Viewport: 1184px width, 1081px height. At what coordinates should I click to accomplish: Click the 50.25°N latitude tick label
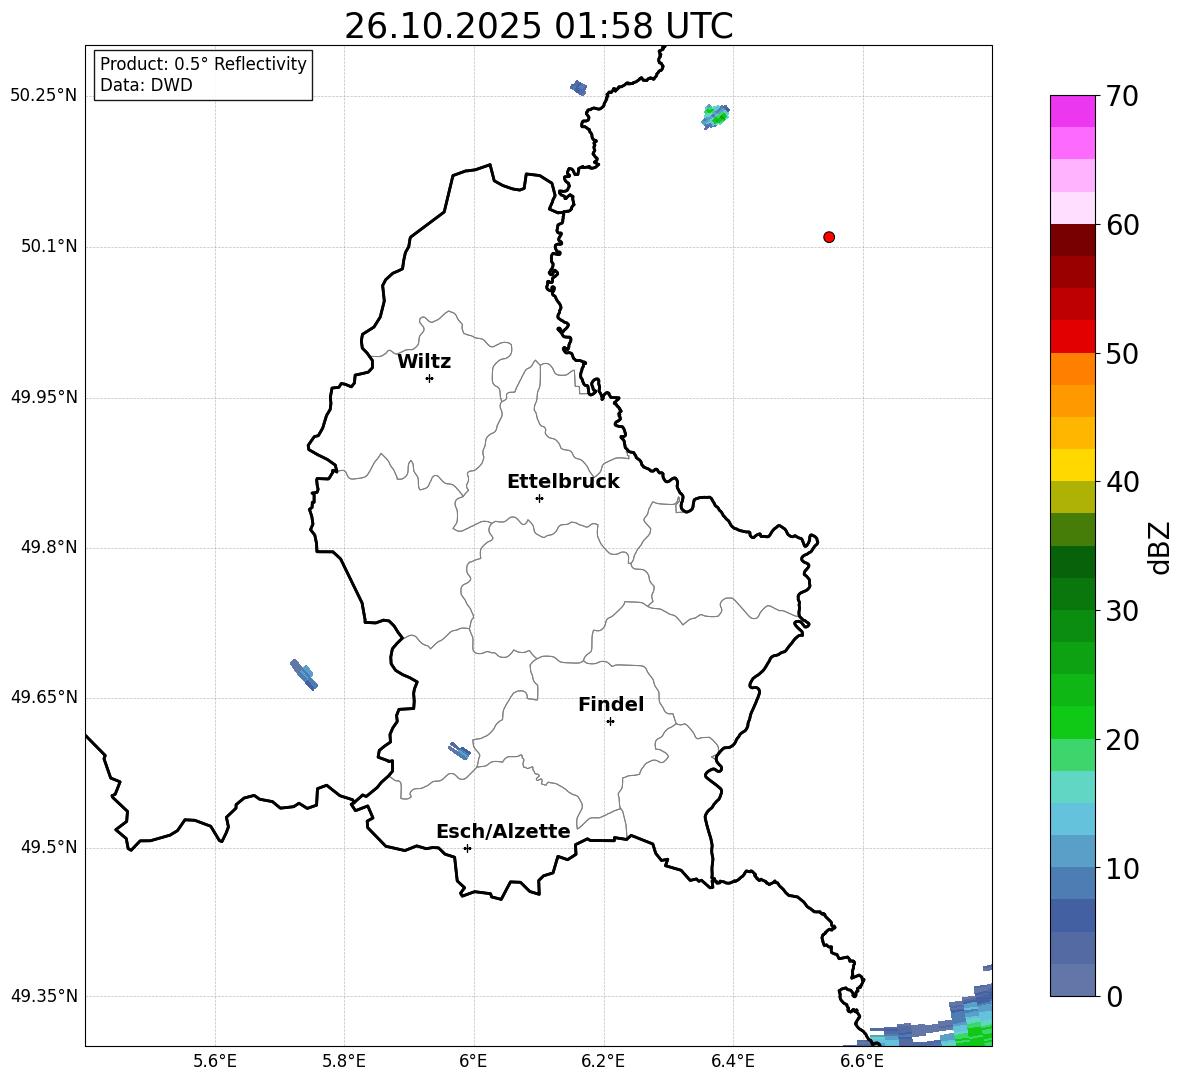(x=44, y=96)
